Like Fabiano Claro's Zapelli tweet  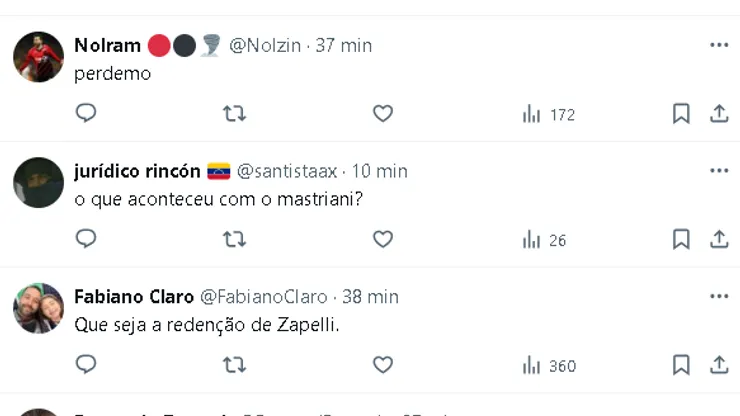(383, 365)
